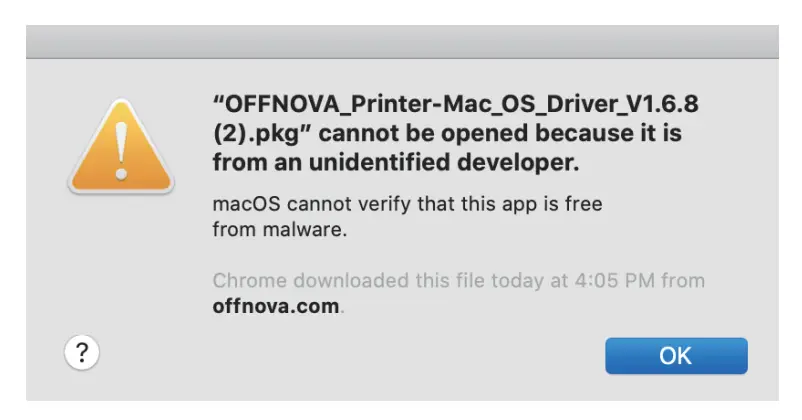The width and height of the screenshot is (802, 420).
Task: Click the OK button
Action: point(676,355)
